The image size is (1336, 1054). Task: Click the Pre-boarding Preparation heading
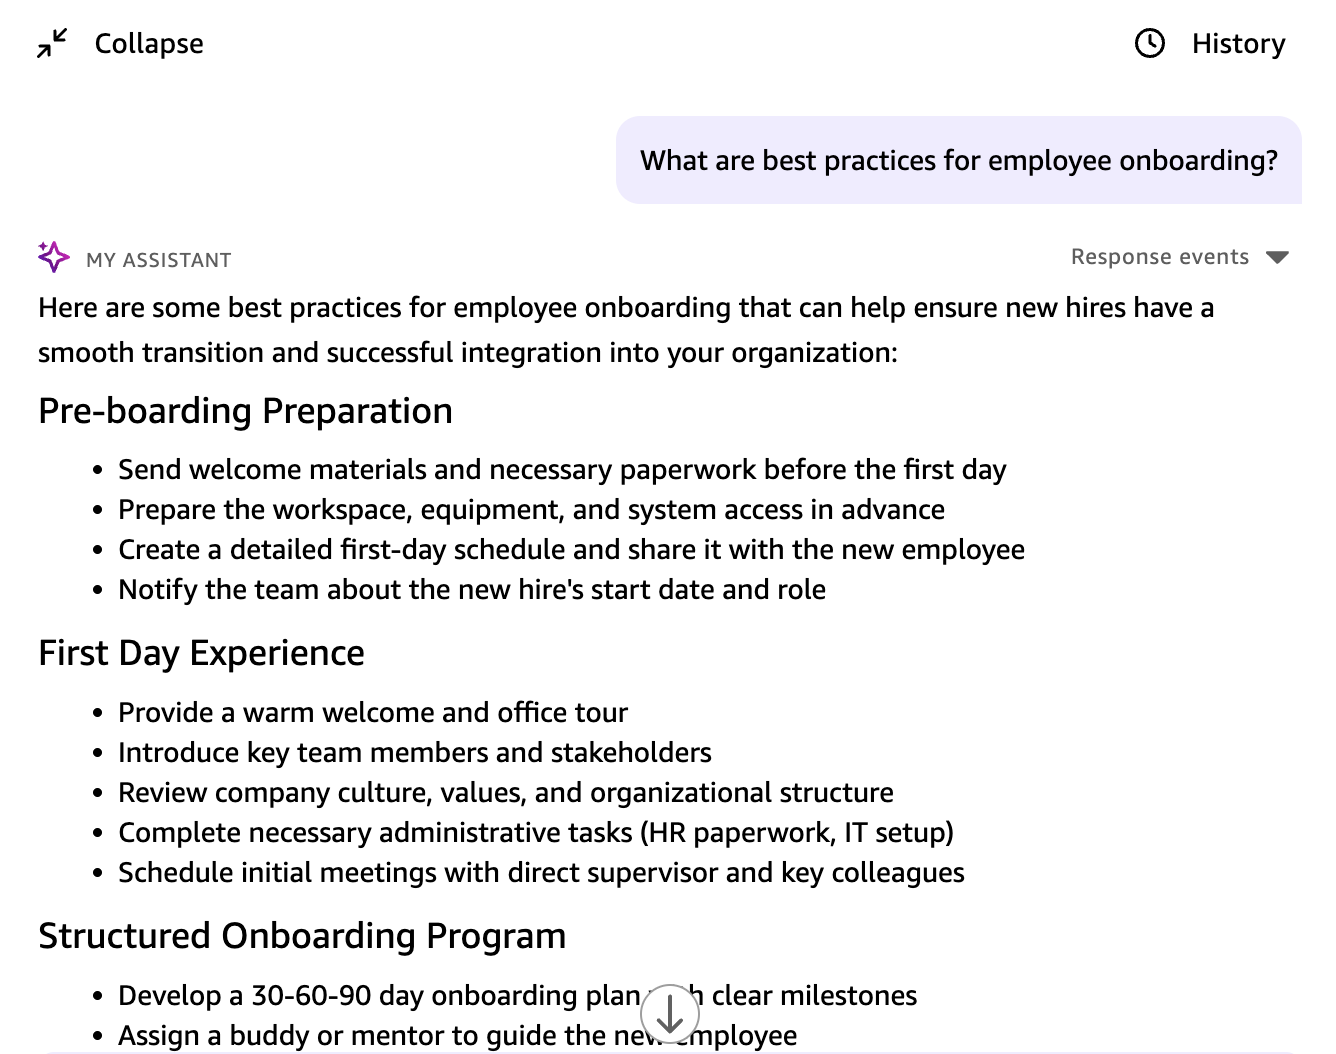pyautogui.click(x=245, y=411)
